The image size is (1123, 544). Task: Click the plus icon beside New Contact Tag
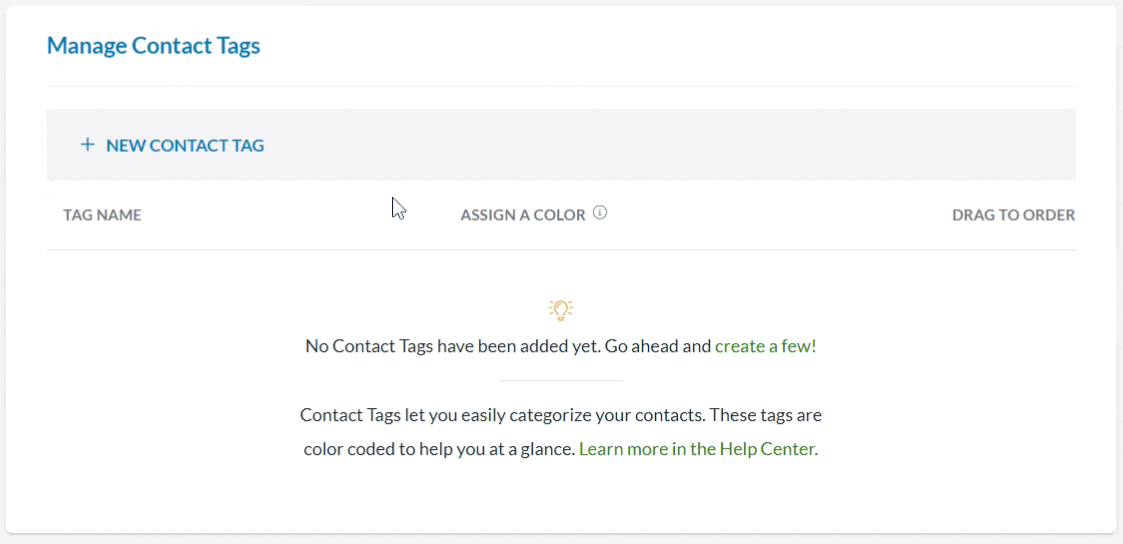[x=87, y=145]
